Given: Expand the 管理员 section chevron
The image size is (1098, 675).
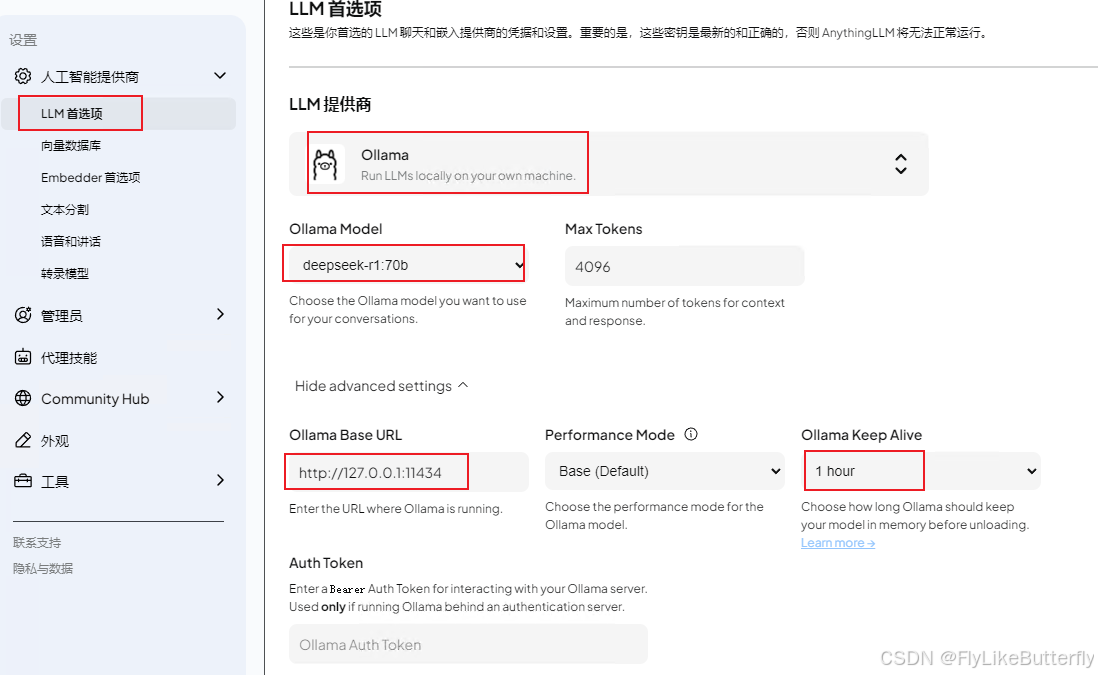Looking at the screenshot, I should pyautogui.click(x=221, y=314).
